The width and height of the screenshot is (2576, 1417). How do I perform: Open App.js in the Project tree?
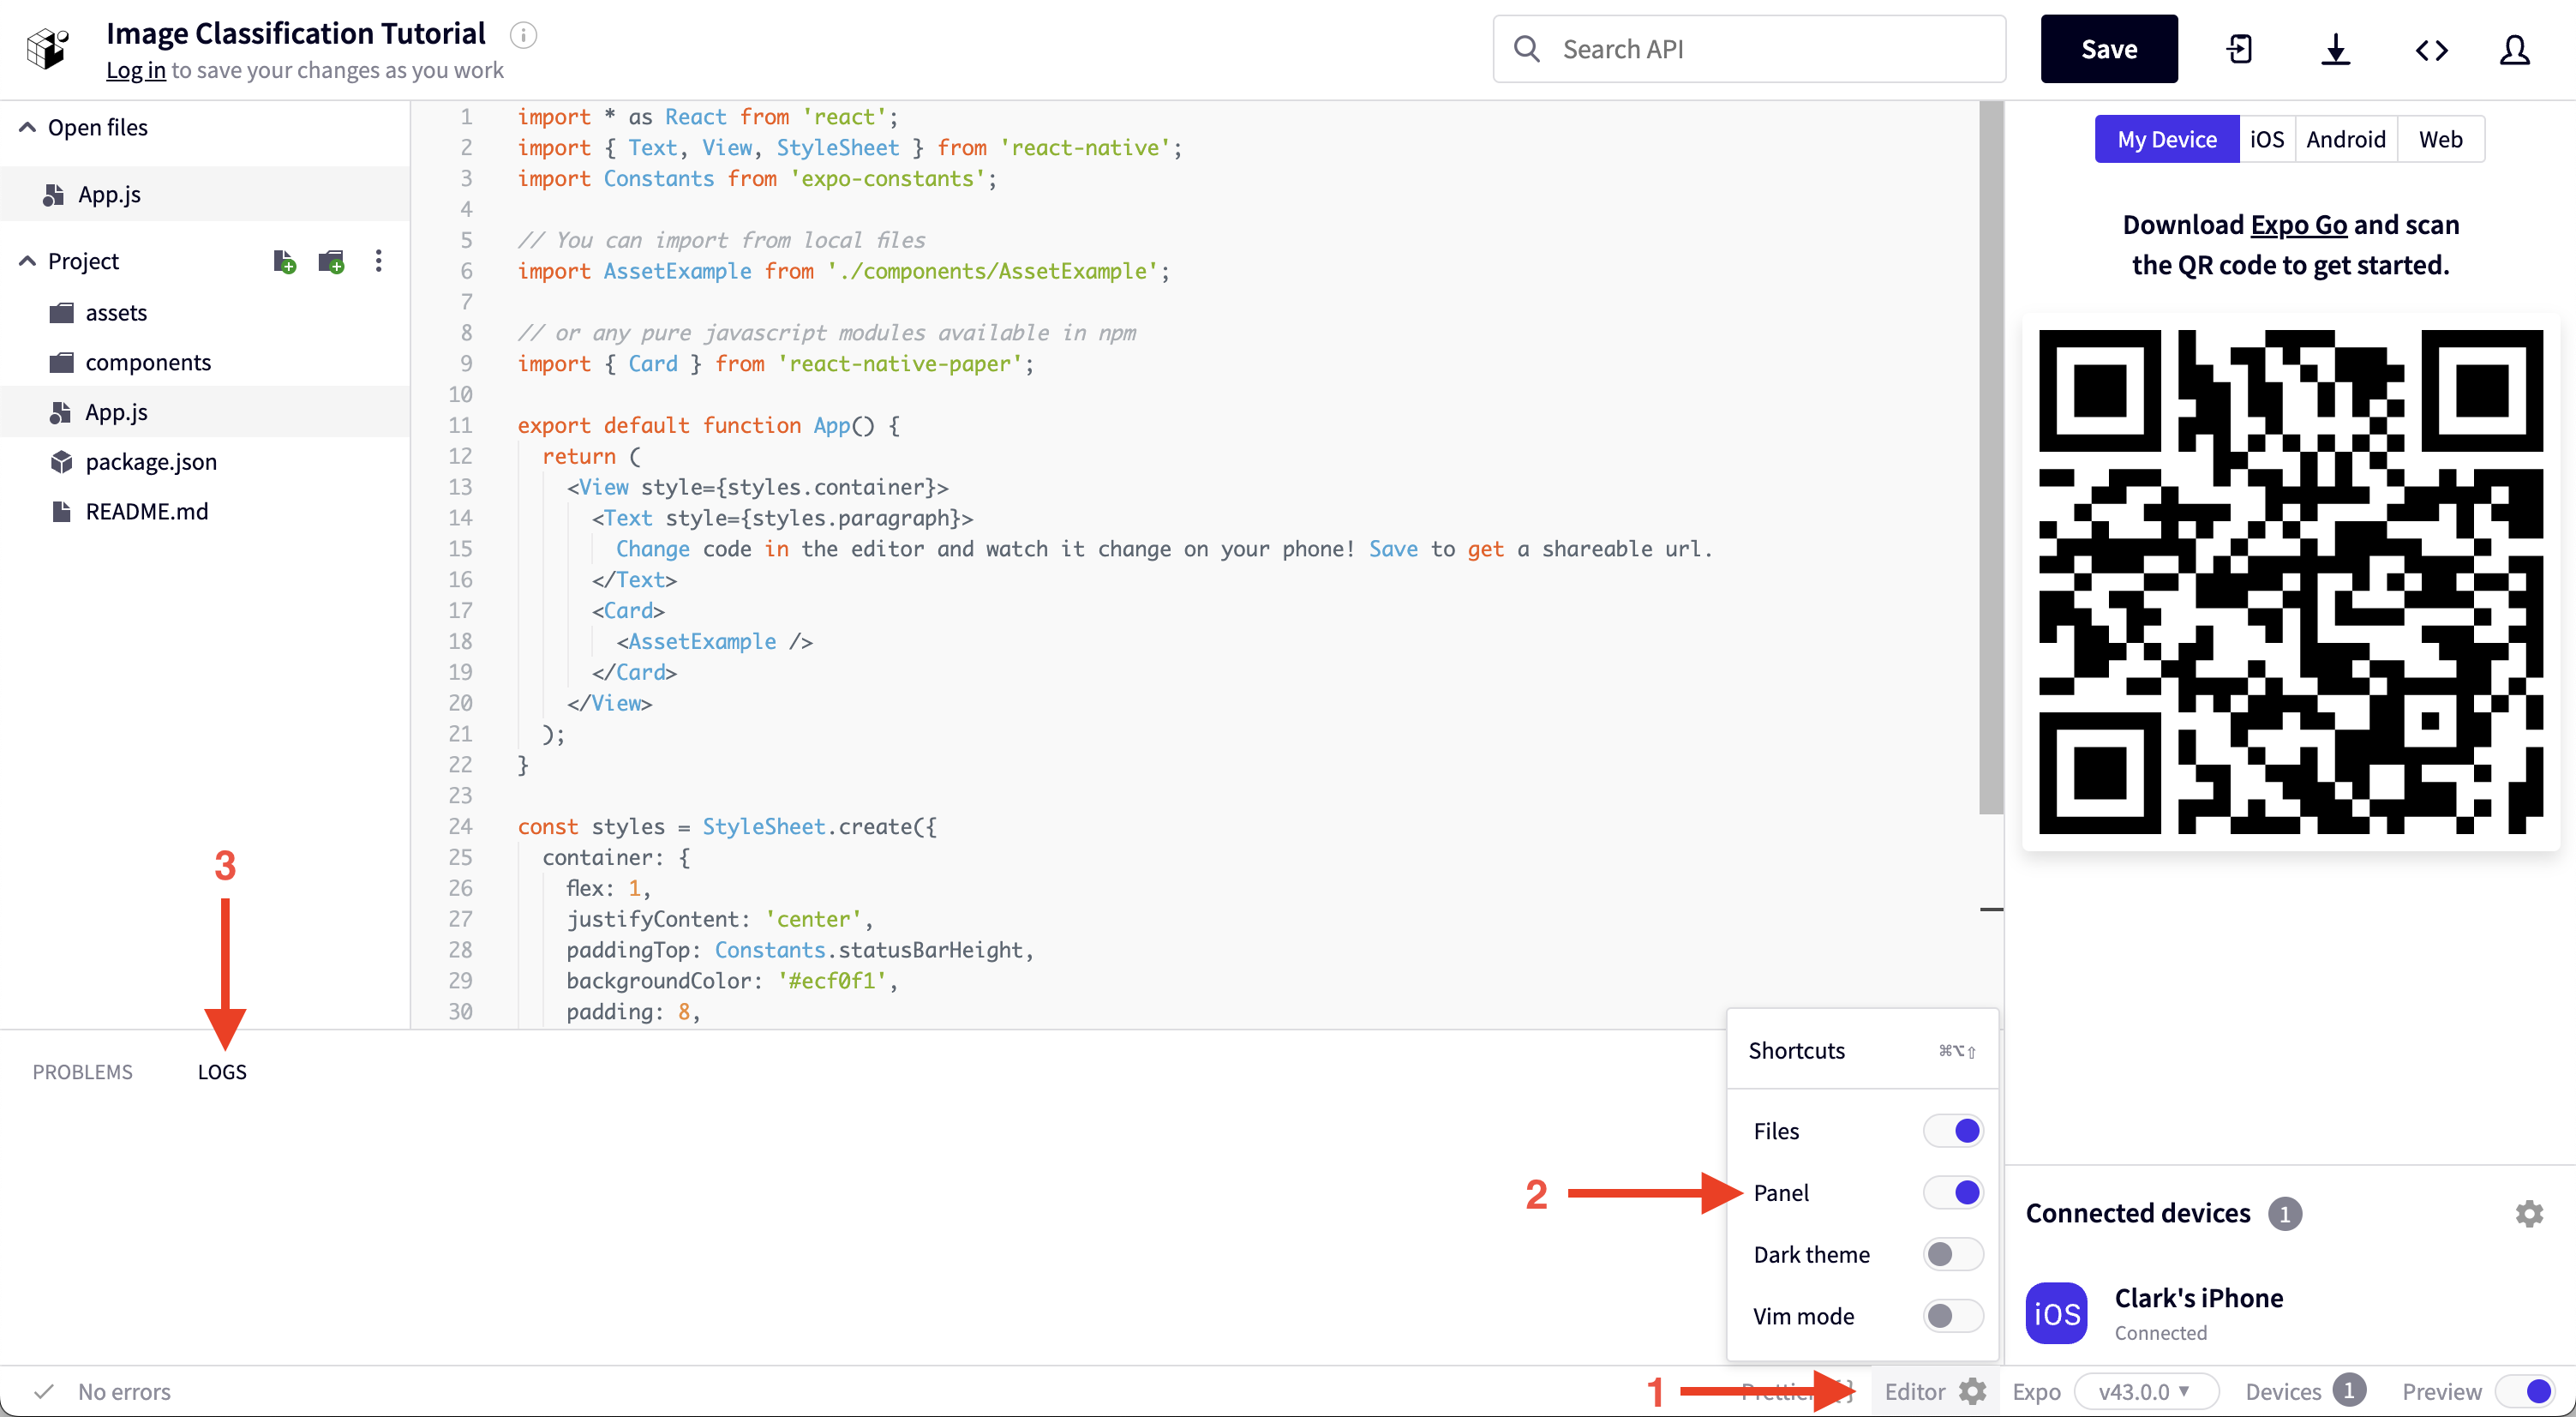point(205,411)
